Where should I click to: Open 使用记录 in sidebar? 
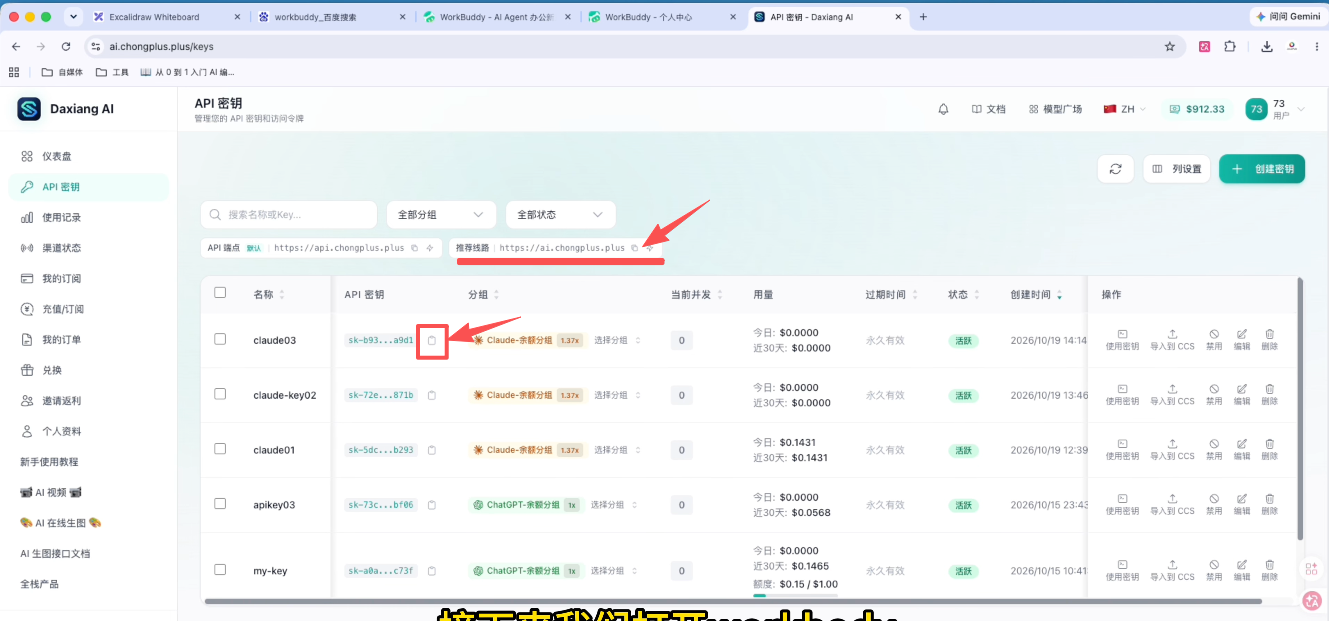[x=89, y=217]
